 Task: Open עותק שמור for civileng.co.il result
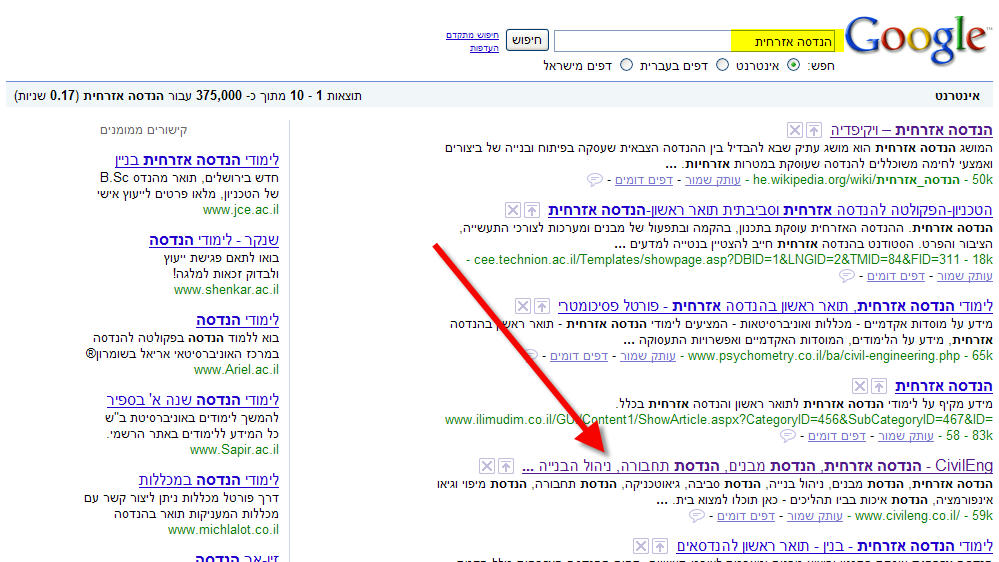tap(814, 516)
